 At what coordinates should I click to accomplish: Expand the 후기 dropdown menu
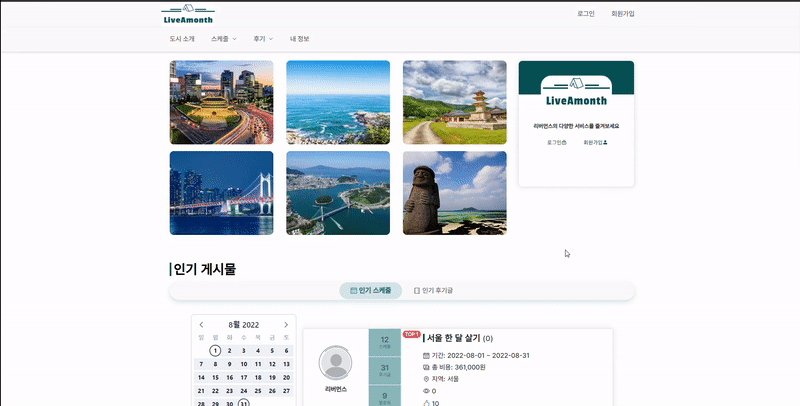pyautogui.click(x=263, y=39)
